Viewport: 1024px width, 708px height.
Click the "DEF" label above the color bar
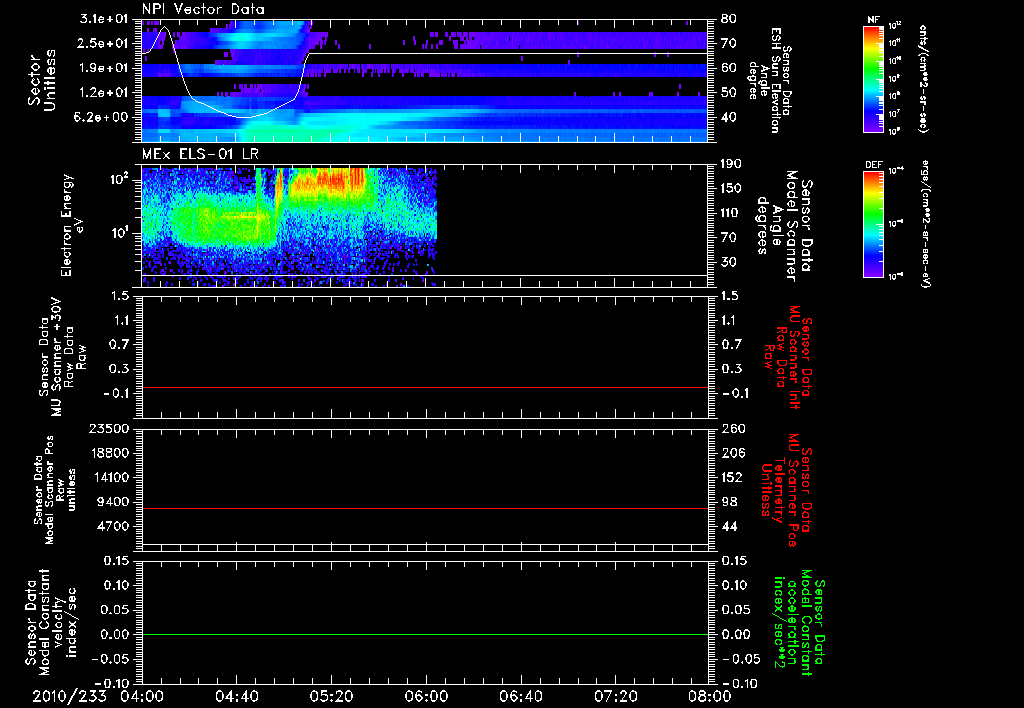pyautogui.click(x=874, y=165)
